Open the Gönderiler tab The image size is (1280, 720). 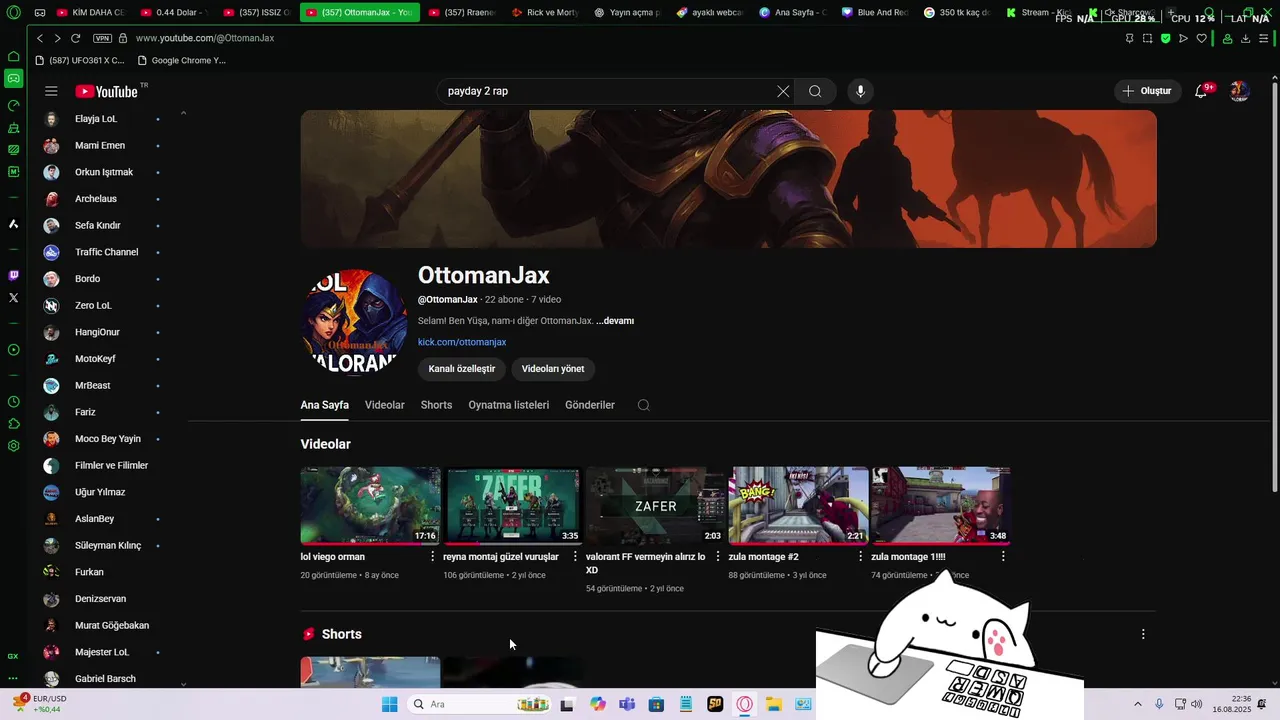(x=590, y=405)
